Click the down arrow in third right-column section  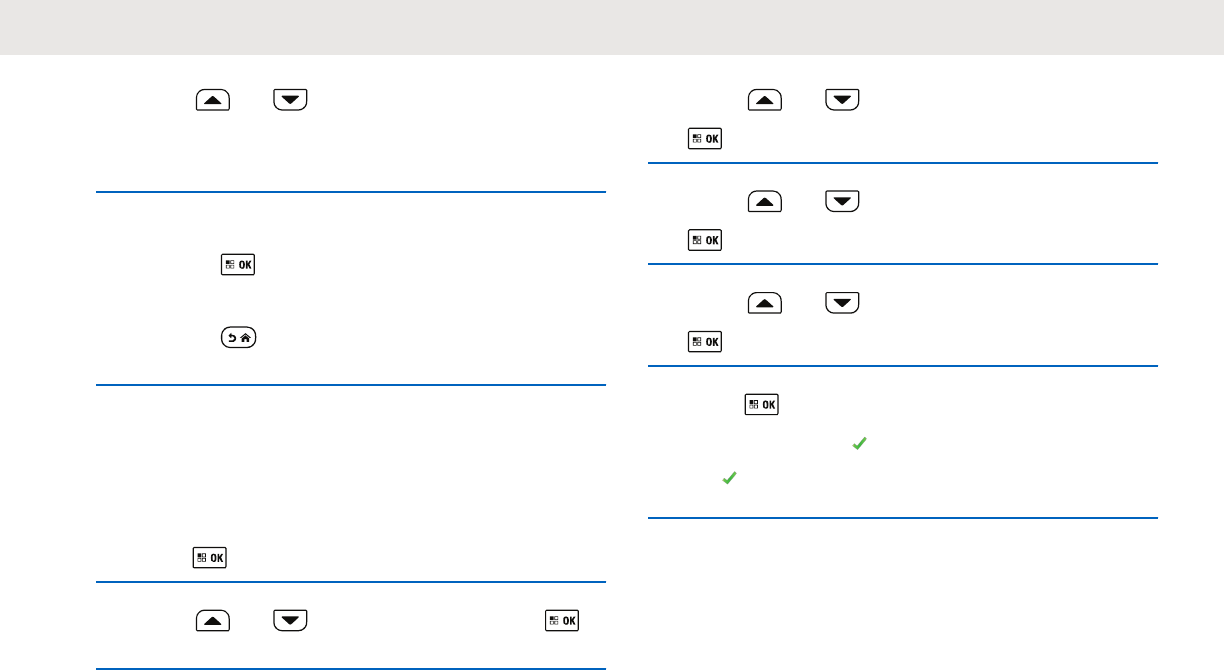843,304
